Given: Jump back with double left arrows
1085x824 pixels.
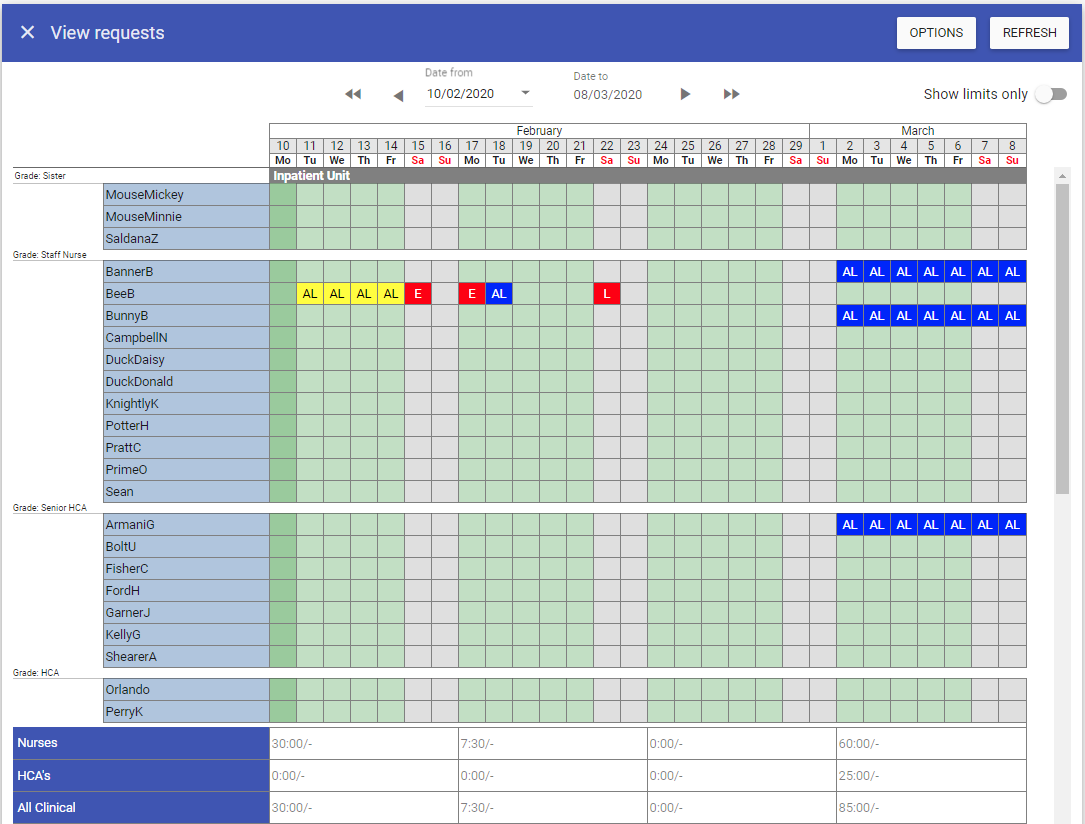Looking at the screenshot, I should (x=352, y=94).
